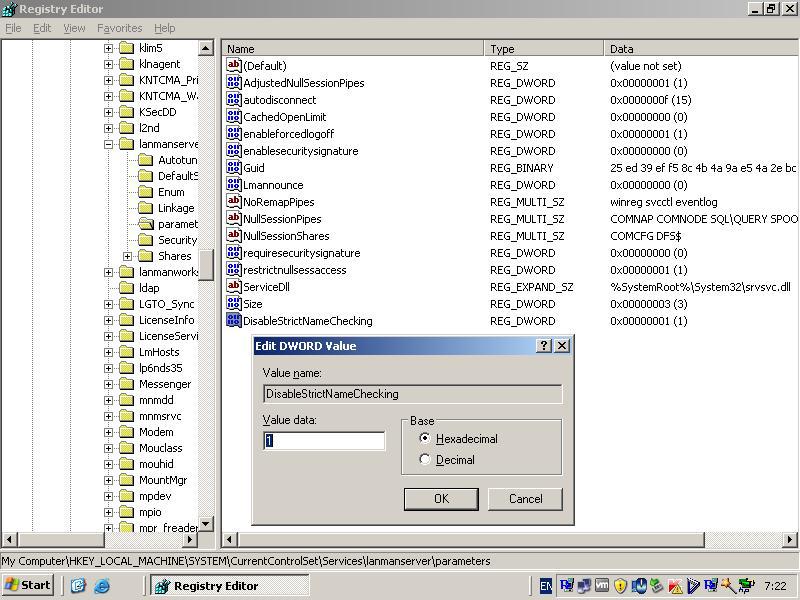
Task: Sort values by the Name column header
Action: tap(353, 49)
